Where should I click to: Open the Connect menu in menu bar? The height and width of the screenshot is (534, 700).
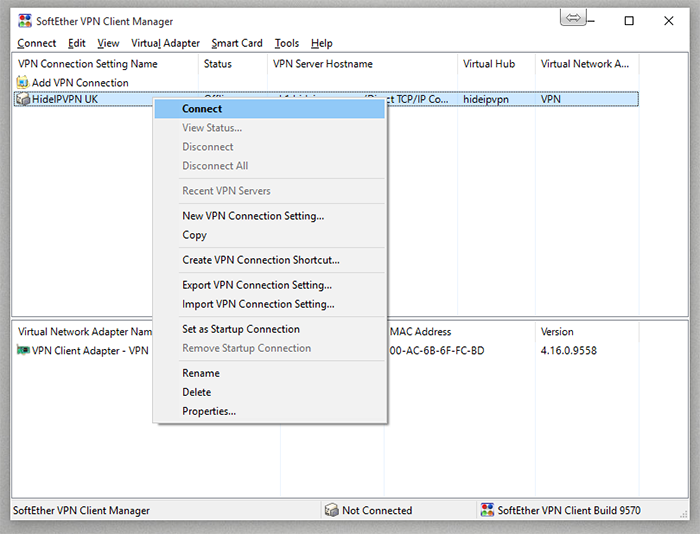pyautogui.click(x=37, y=43)
